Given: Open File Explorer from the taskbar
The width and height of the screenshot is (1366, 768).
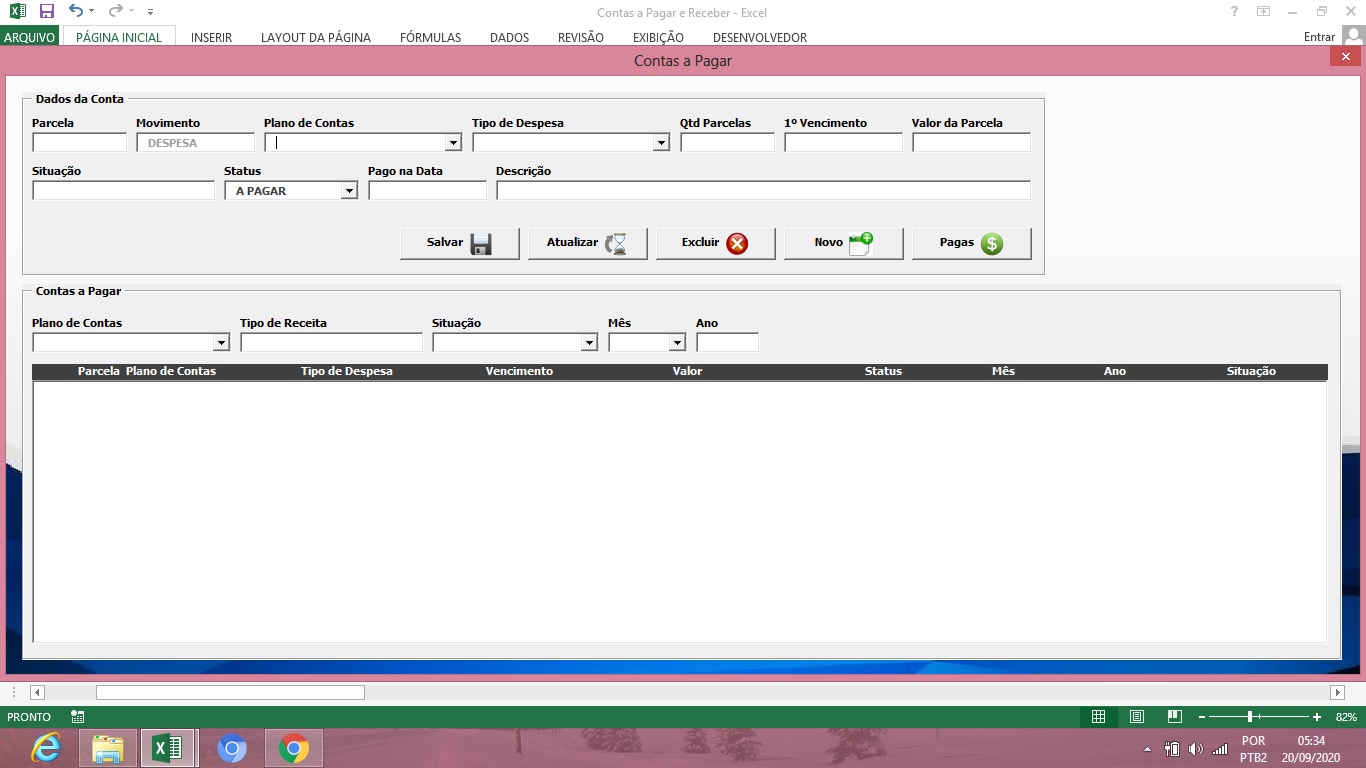Looking at the screenshot, I should [x=107, y=748].
